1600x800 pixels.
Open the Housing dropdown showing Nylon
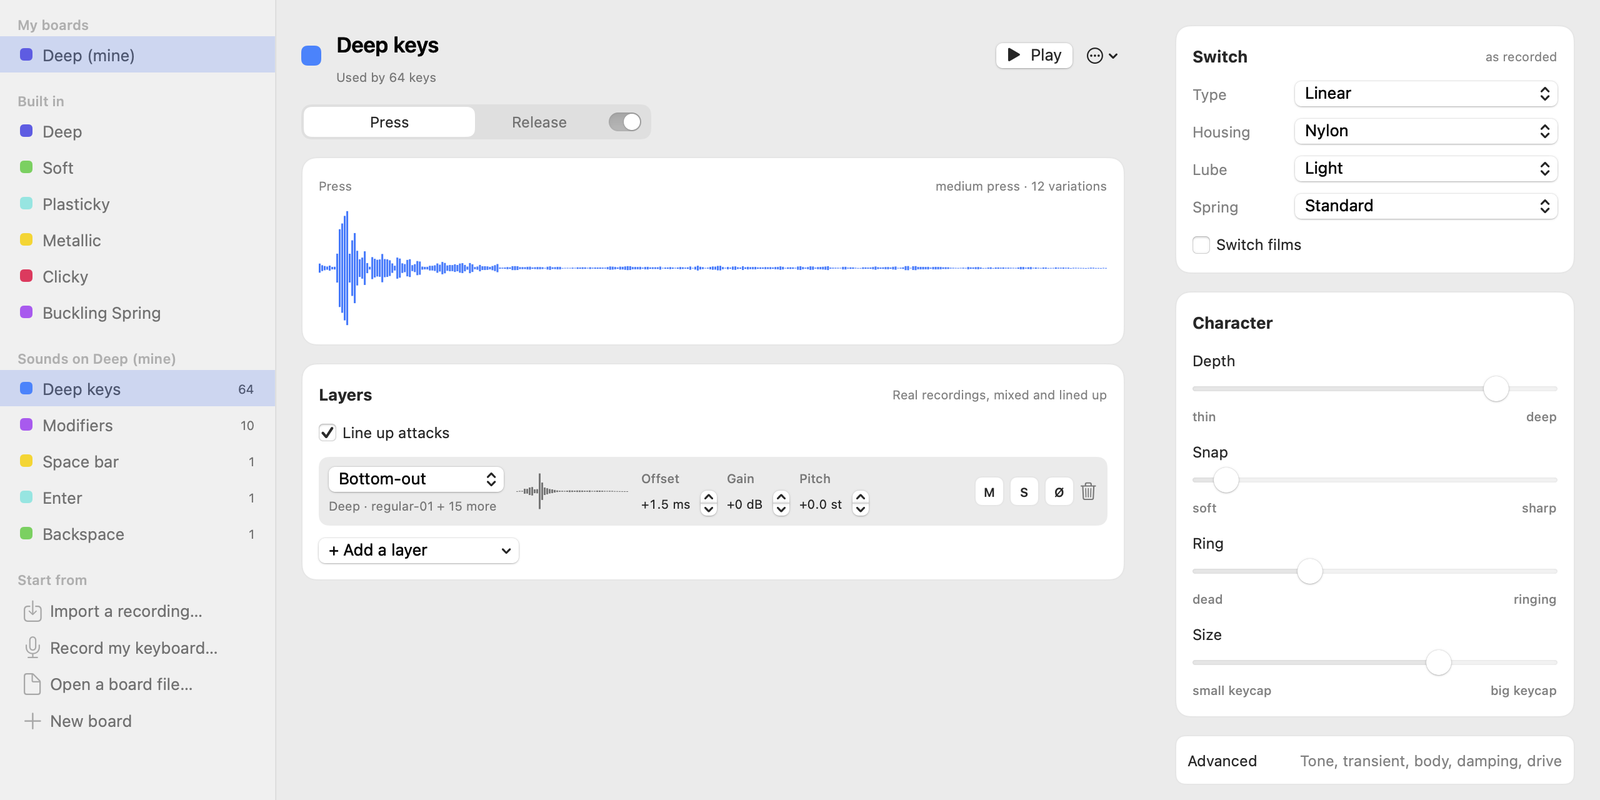(x=1425, y=131)
